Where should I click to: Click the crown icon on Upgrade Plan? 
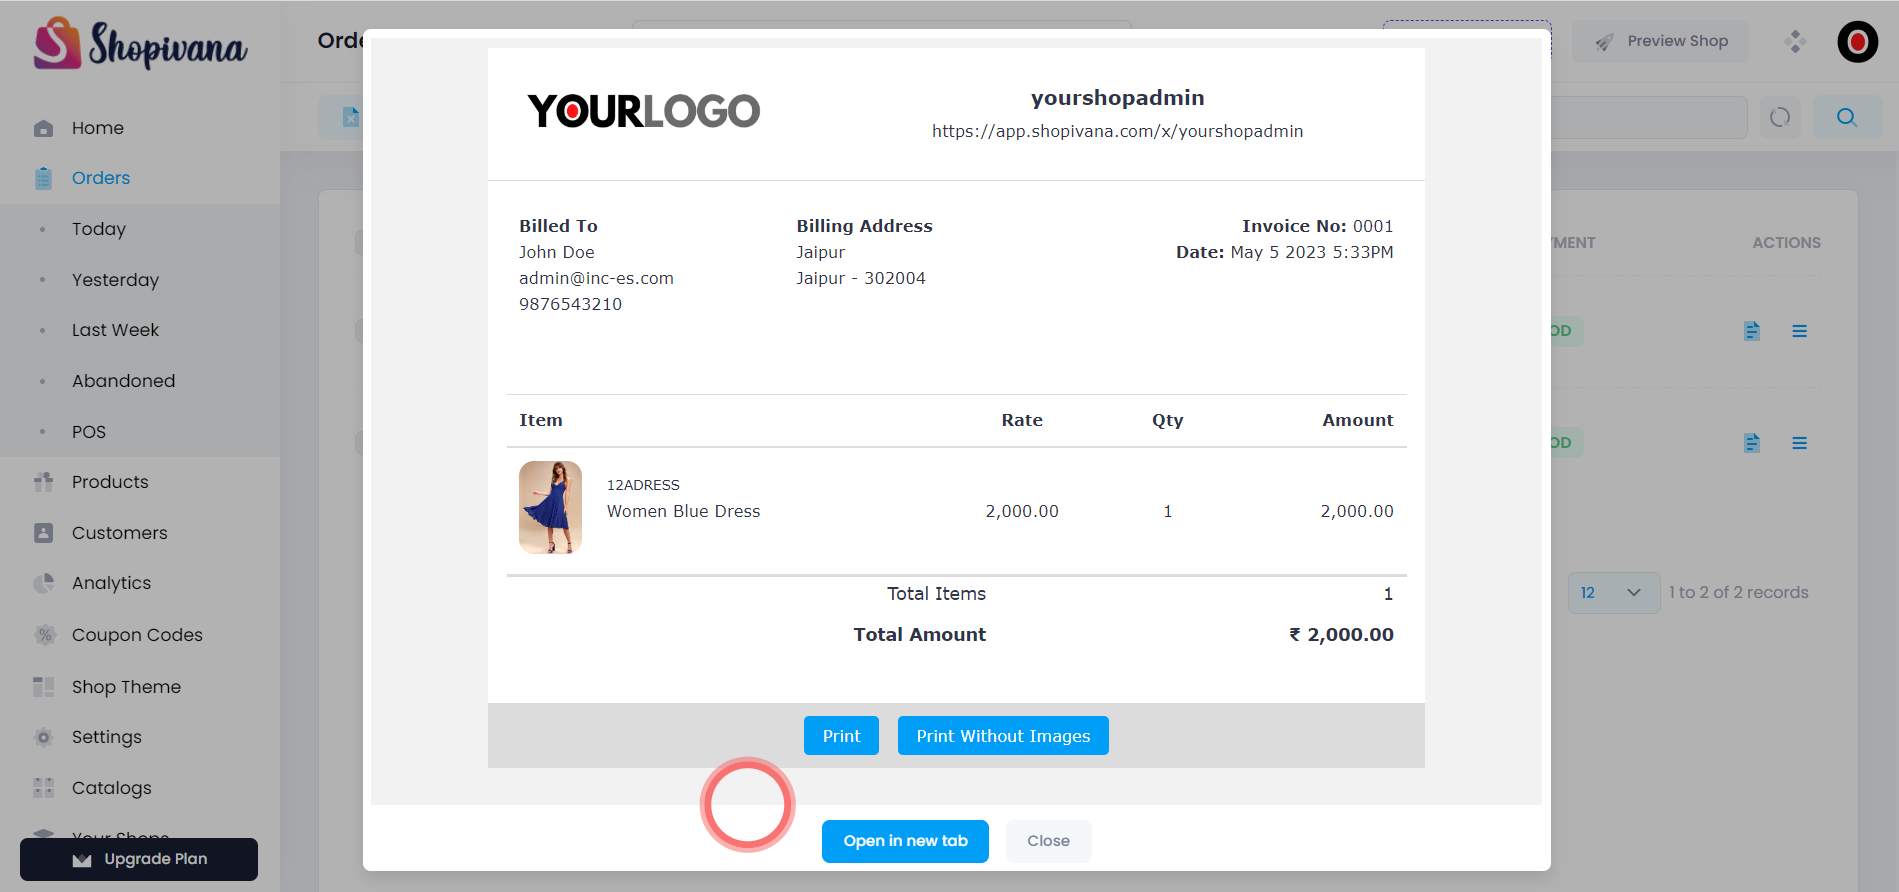tap(82, 860)
